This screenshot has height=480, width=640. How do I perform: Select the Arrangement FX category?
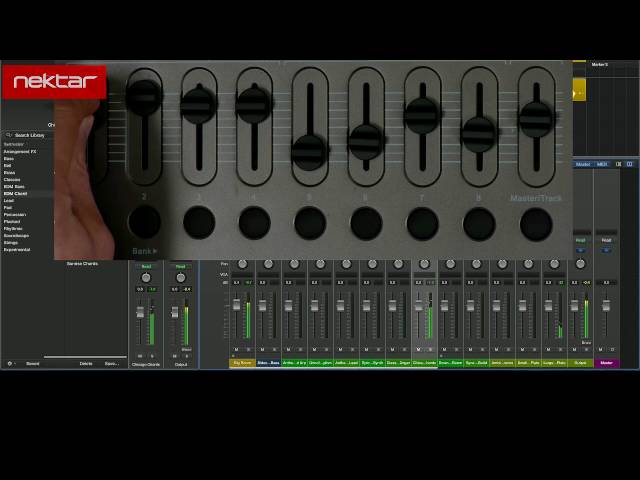point(20,151)
